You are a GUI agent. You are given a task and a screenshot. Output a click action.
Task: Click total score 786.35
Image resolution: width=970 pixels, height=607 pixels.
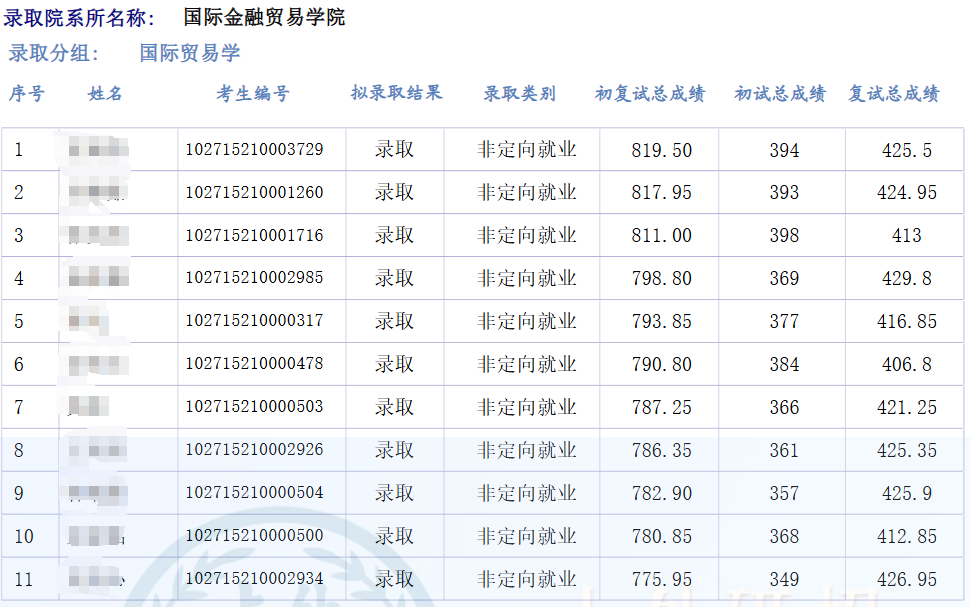[661, 450]
